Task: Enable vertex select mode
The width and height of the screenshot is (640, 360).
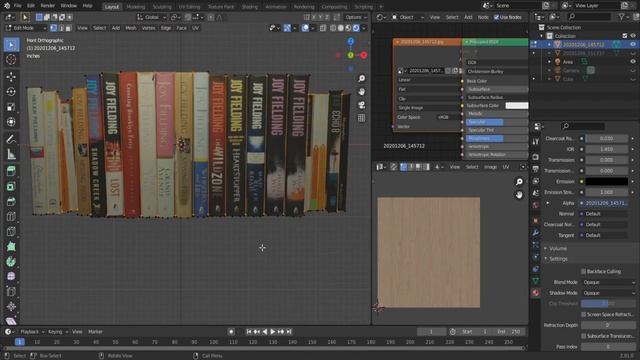Action: (53, 28)
